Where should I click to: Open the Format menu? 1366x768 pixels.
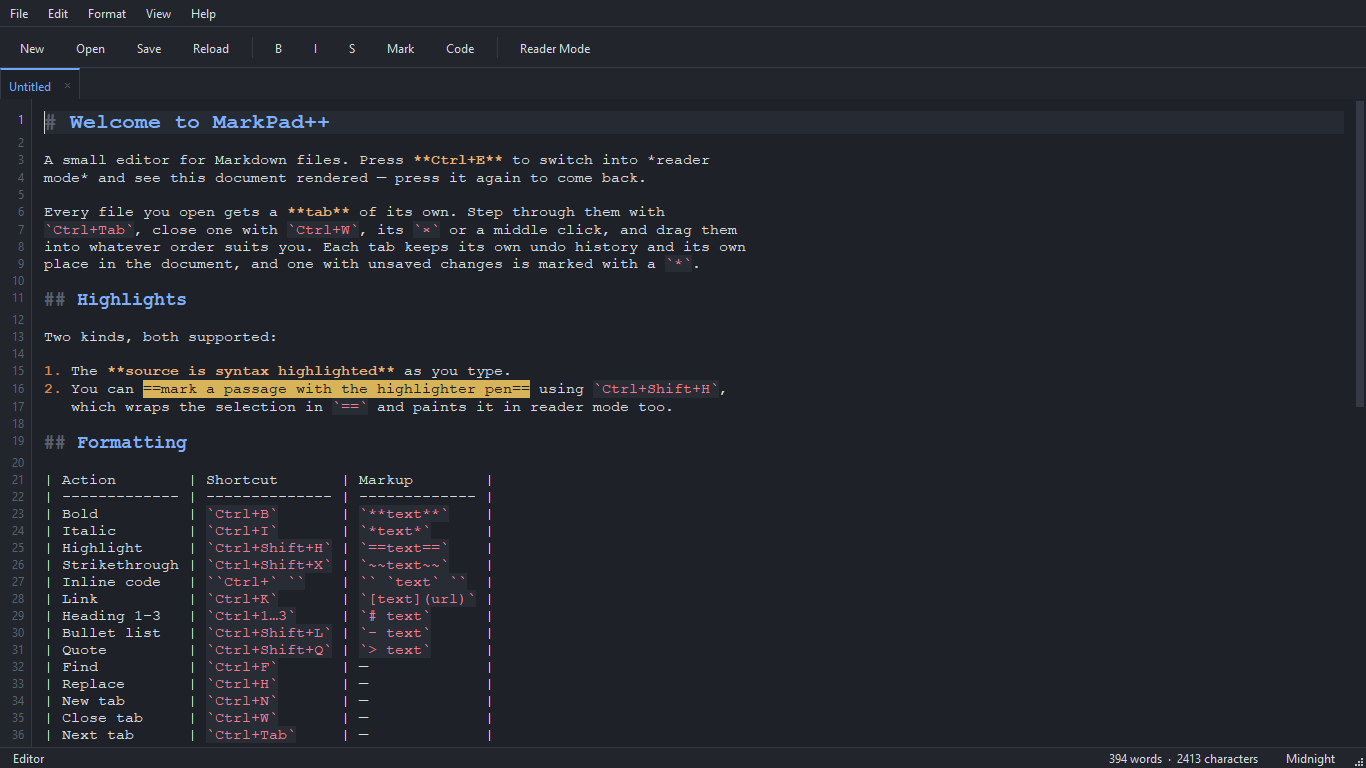click(x=107, y=14)
